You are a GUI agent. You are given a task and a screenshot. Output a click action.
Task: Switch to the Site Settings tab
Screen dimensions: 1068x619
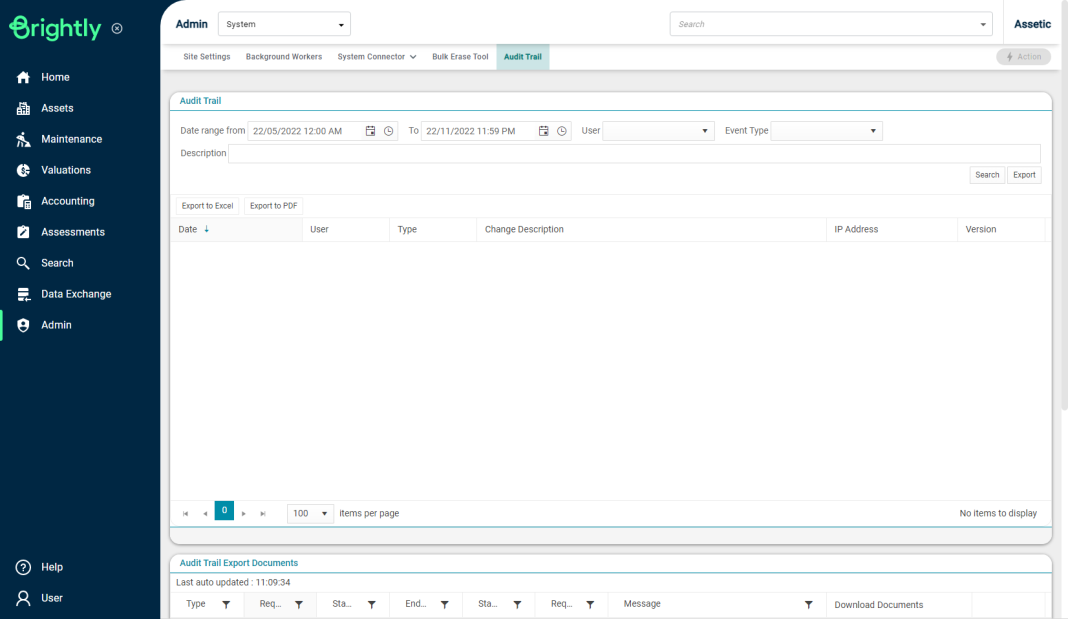point(206,57)
